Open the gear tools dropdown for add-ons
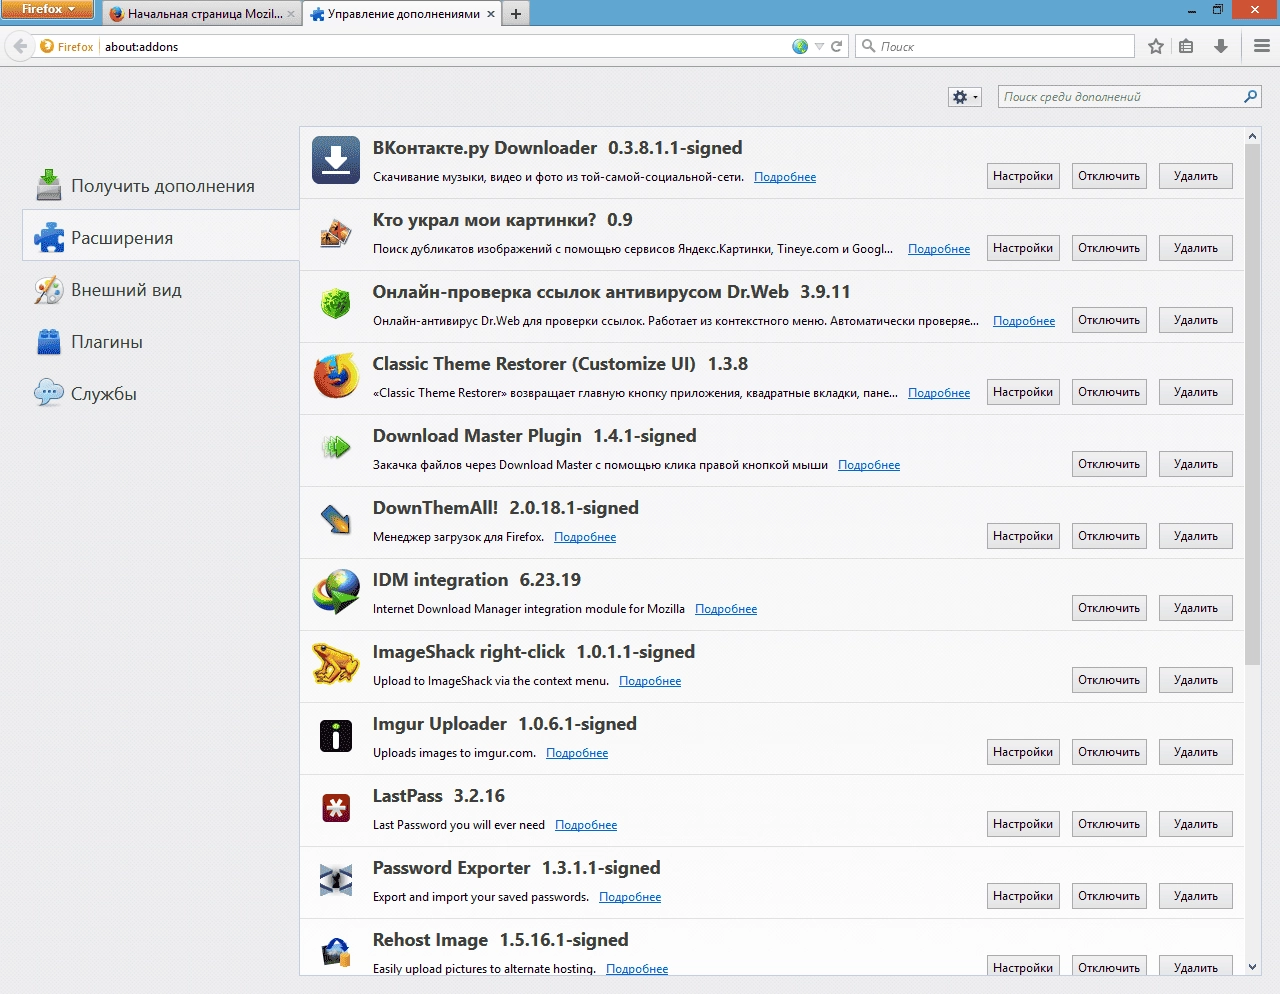 tap(965, 97)
